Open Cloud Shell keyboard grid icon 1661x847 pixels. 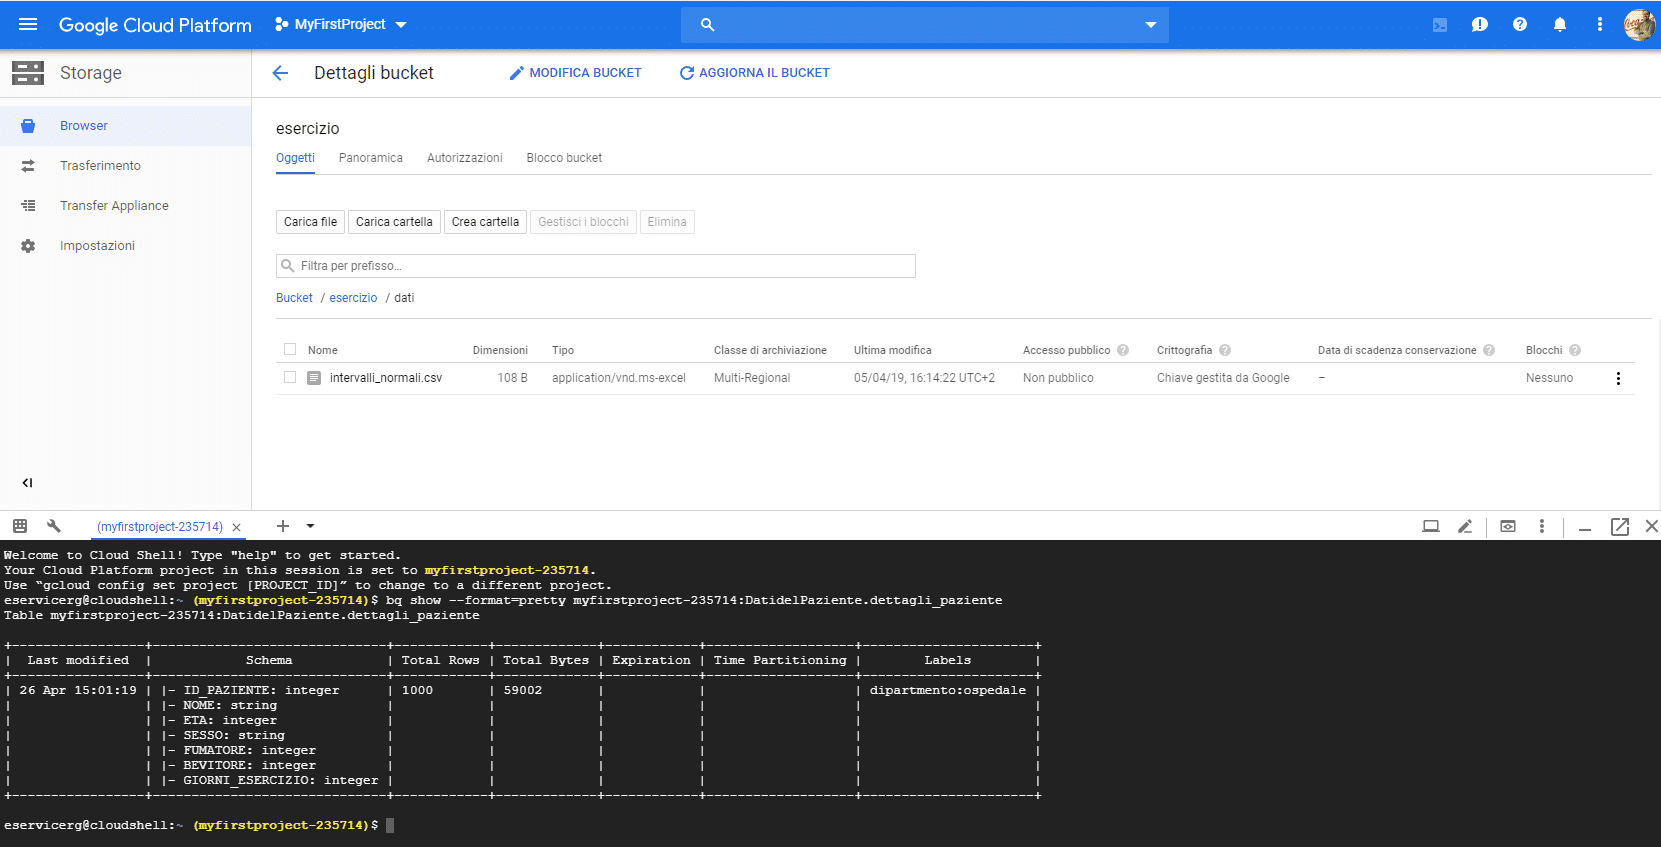[20, 526]
